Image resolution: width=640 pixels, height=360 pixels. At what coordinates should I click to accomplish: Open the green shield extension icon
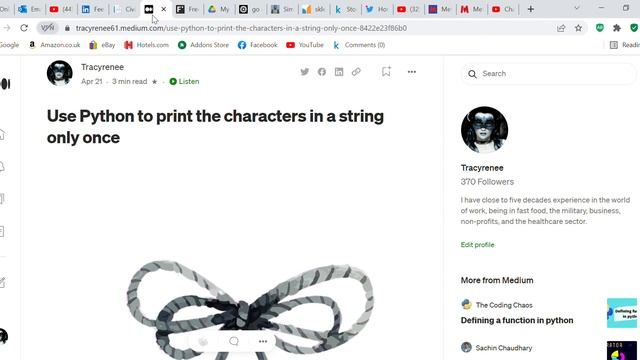(634, 28)
